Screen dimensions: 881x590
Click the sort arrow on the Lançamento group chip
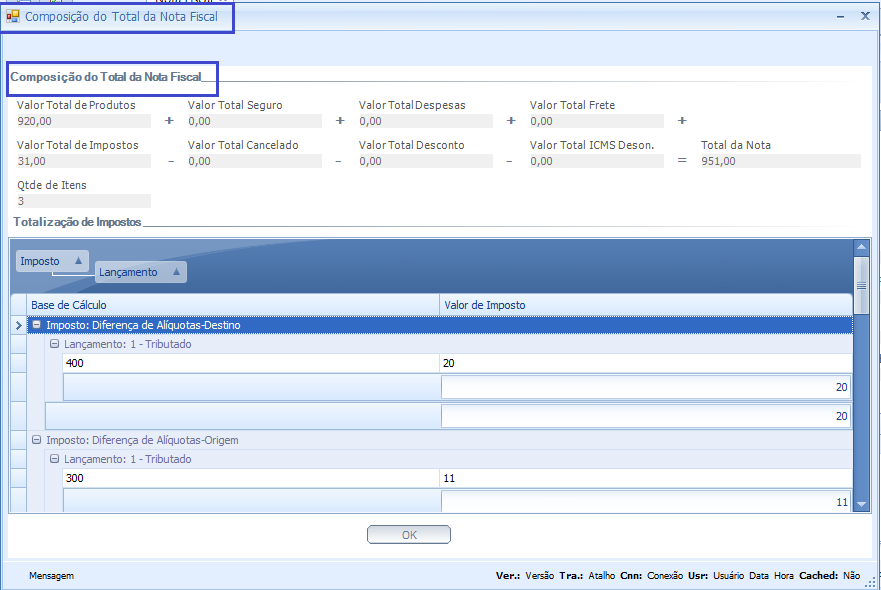click(x=176, y=272)
